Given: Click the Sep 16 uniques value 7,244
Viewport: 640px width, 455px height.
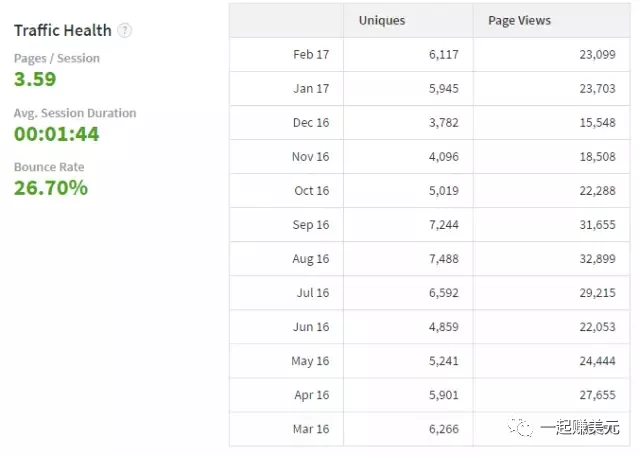Looking at the screenshot, I should pos(444,225).
